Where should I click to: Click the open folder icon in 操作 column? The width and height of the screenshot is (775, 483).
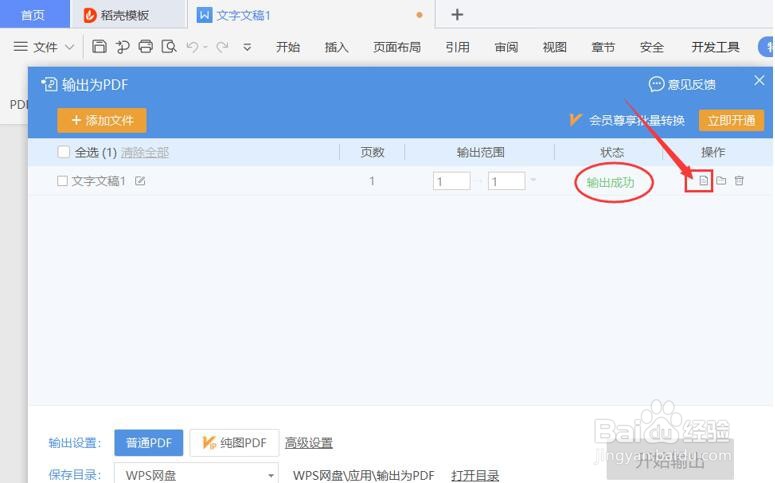pos(721,180)
